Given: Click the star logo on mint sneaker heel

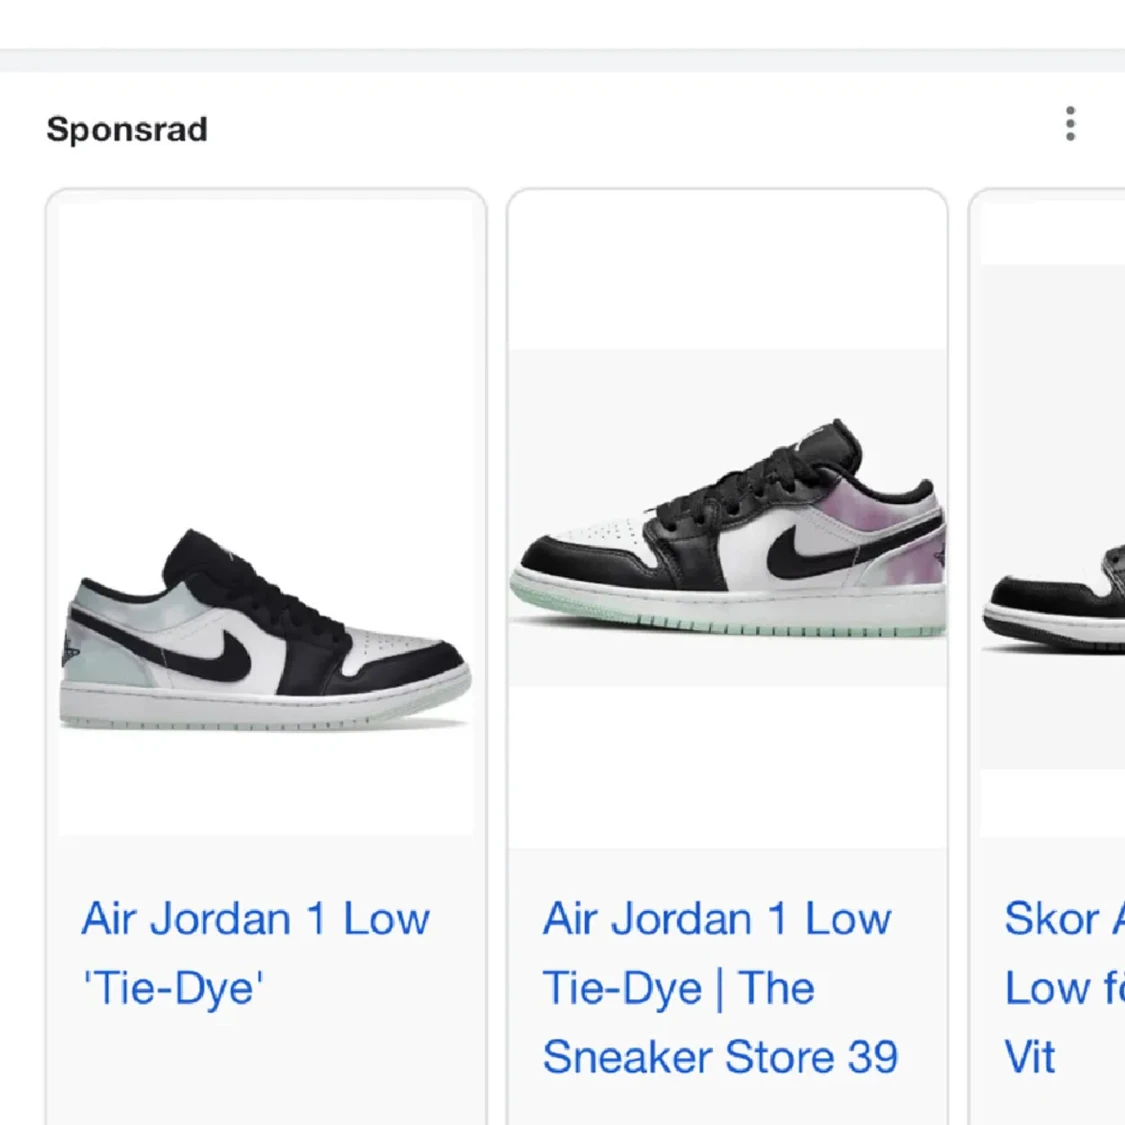Looking at the screenshot, I should 70,650.
